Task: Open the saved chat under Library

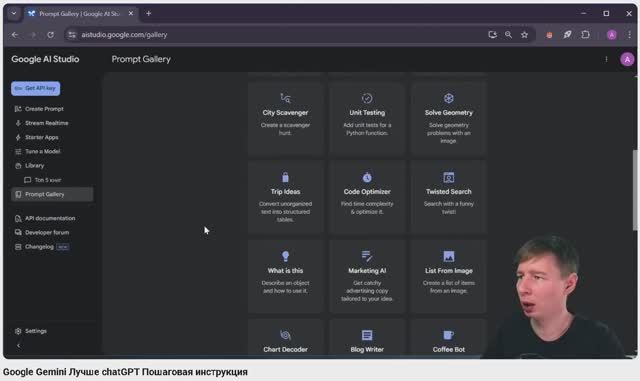Action: (x=47, y=180)
